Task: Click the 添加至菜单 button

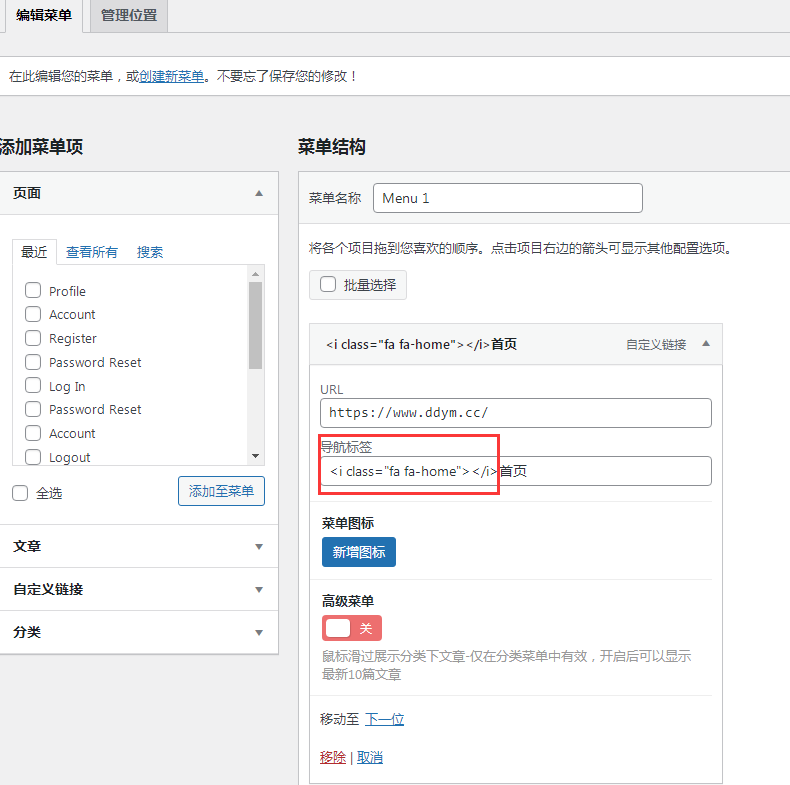Action: click(221, 491)
